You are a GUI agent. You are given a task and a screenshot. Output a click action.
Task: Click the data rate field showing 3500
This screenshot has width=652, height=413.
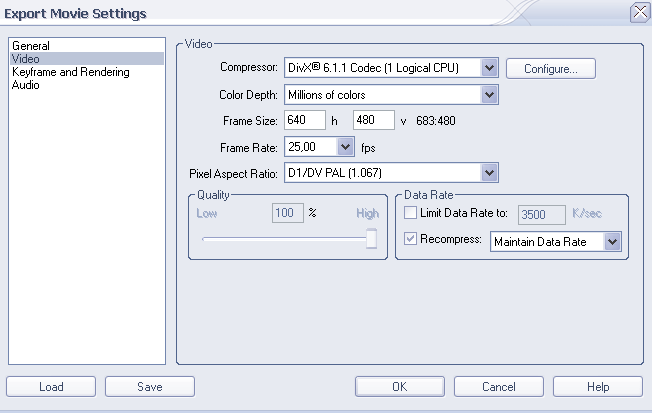(541, 215)
